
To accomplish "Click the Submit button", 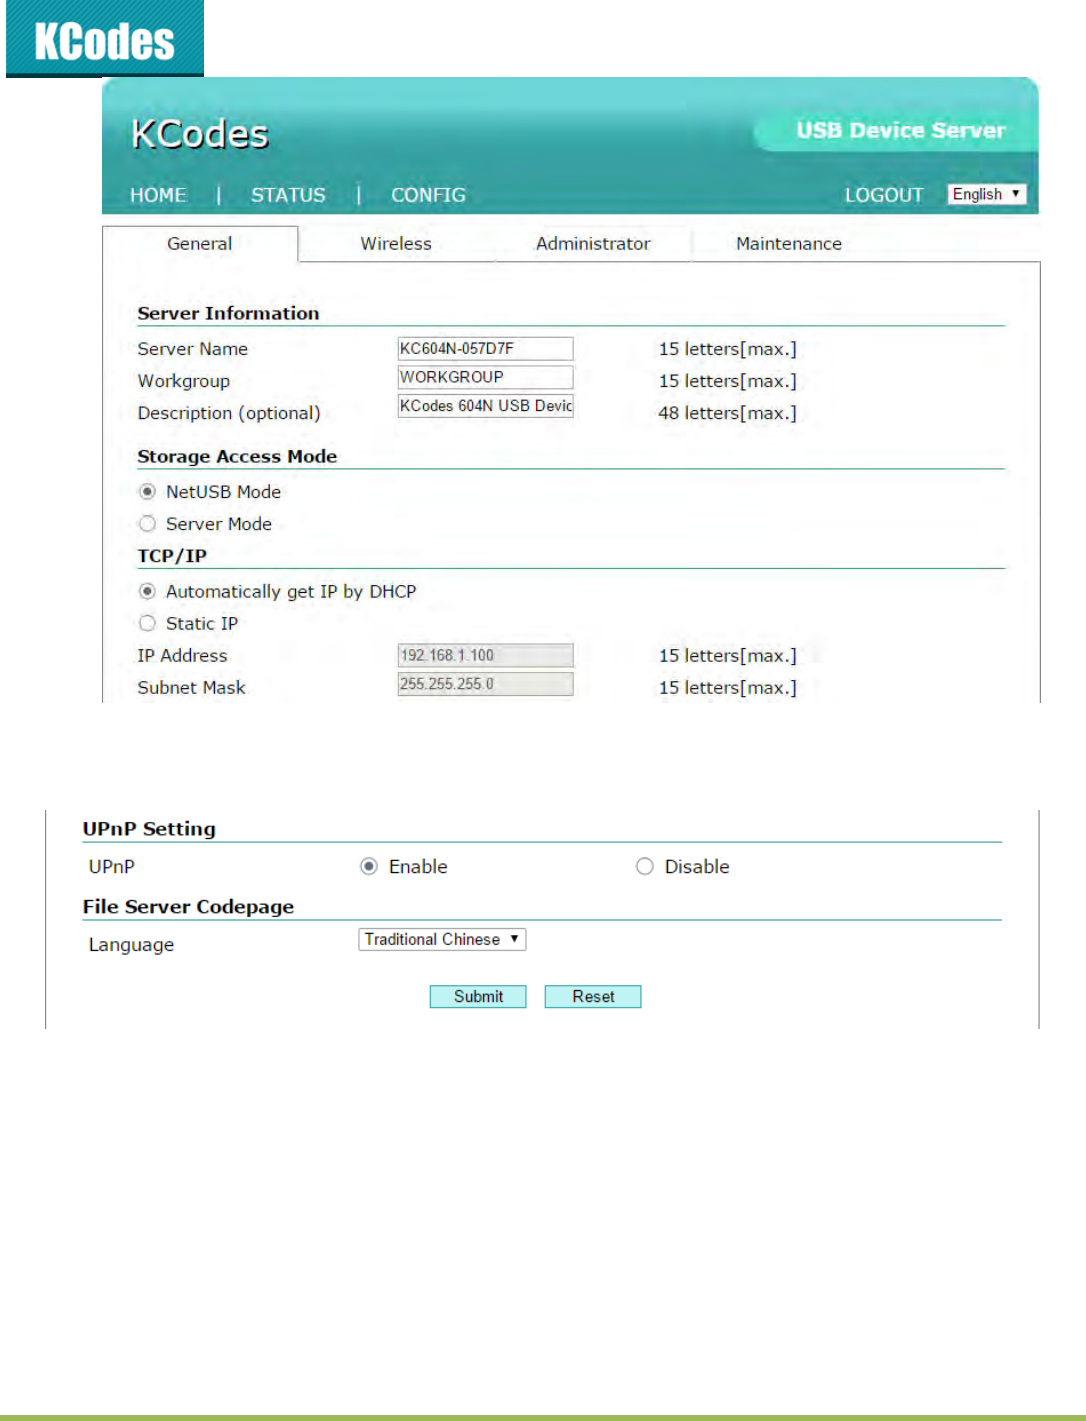I will [x=478, y=997].
